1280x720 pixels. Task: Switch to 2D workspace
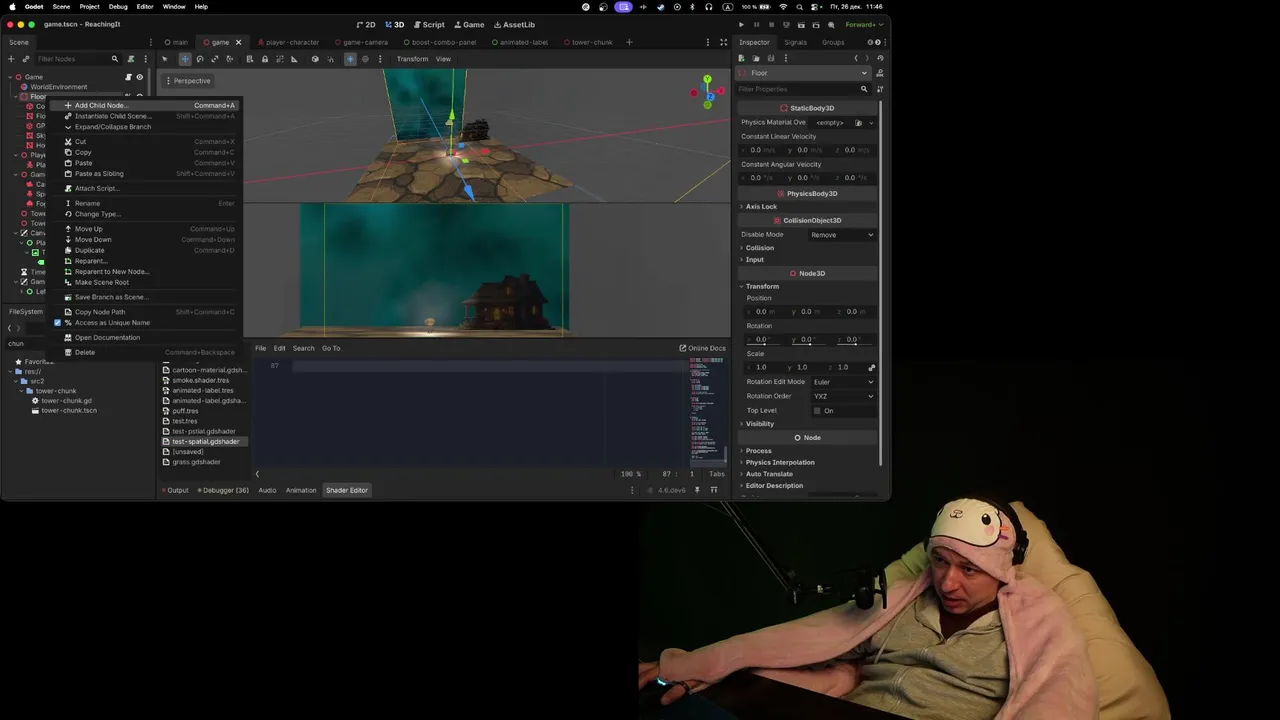tap(366, 24)
